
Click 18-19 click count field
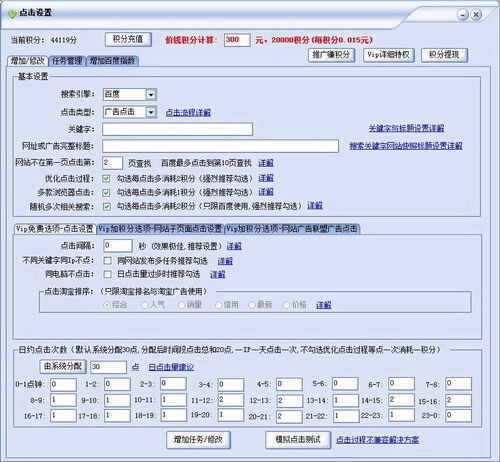click(x=173, y=415)
